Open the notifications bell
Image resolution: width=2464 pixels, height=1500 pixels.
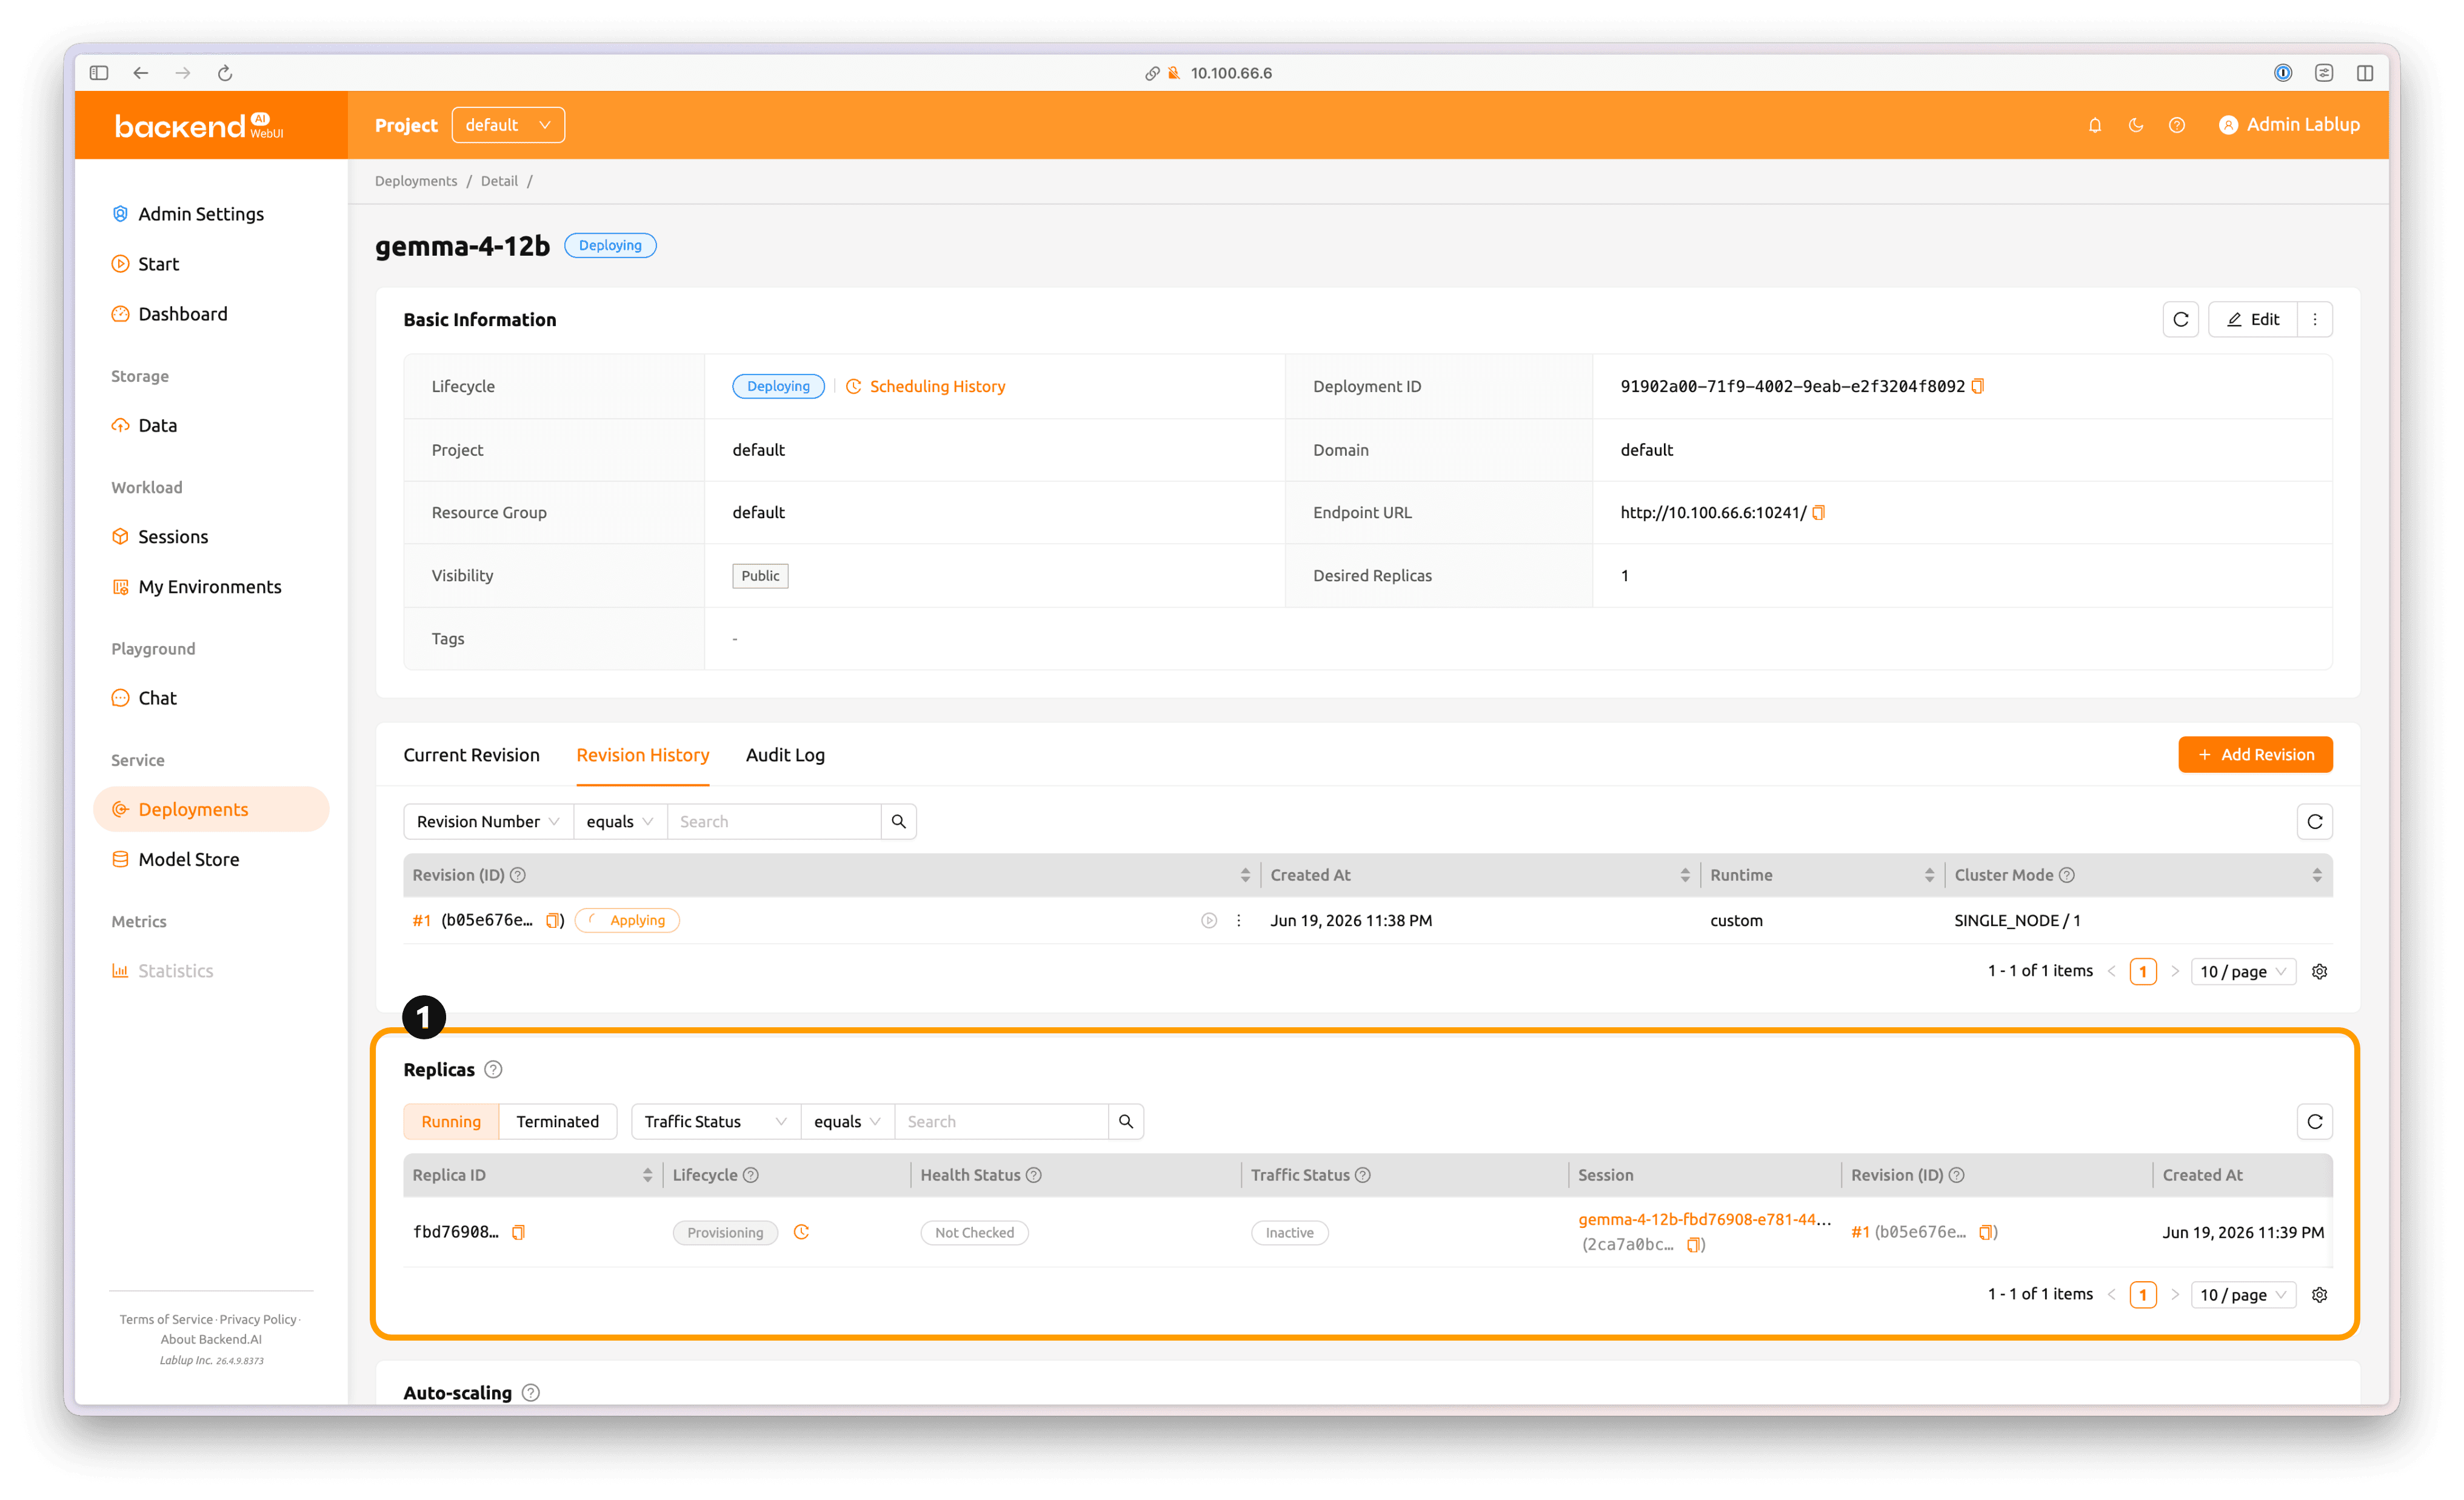(2095, 125)
